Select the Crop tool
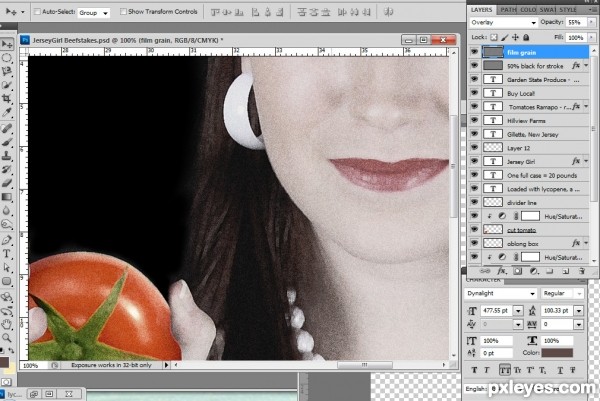The image size is (600, 401). [7, 98]
